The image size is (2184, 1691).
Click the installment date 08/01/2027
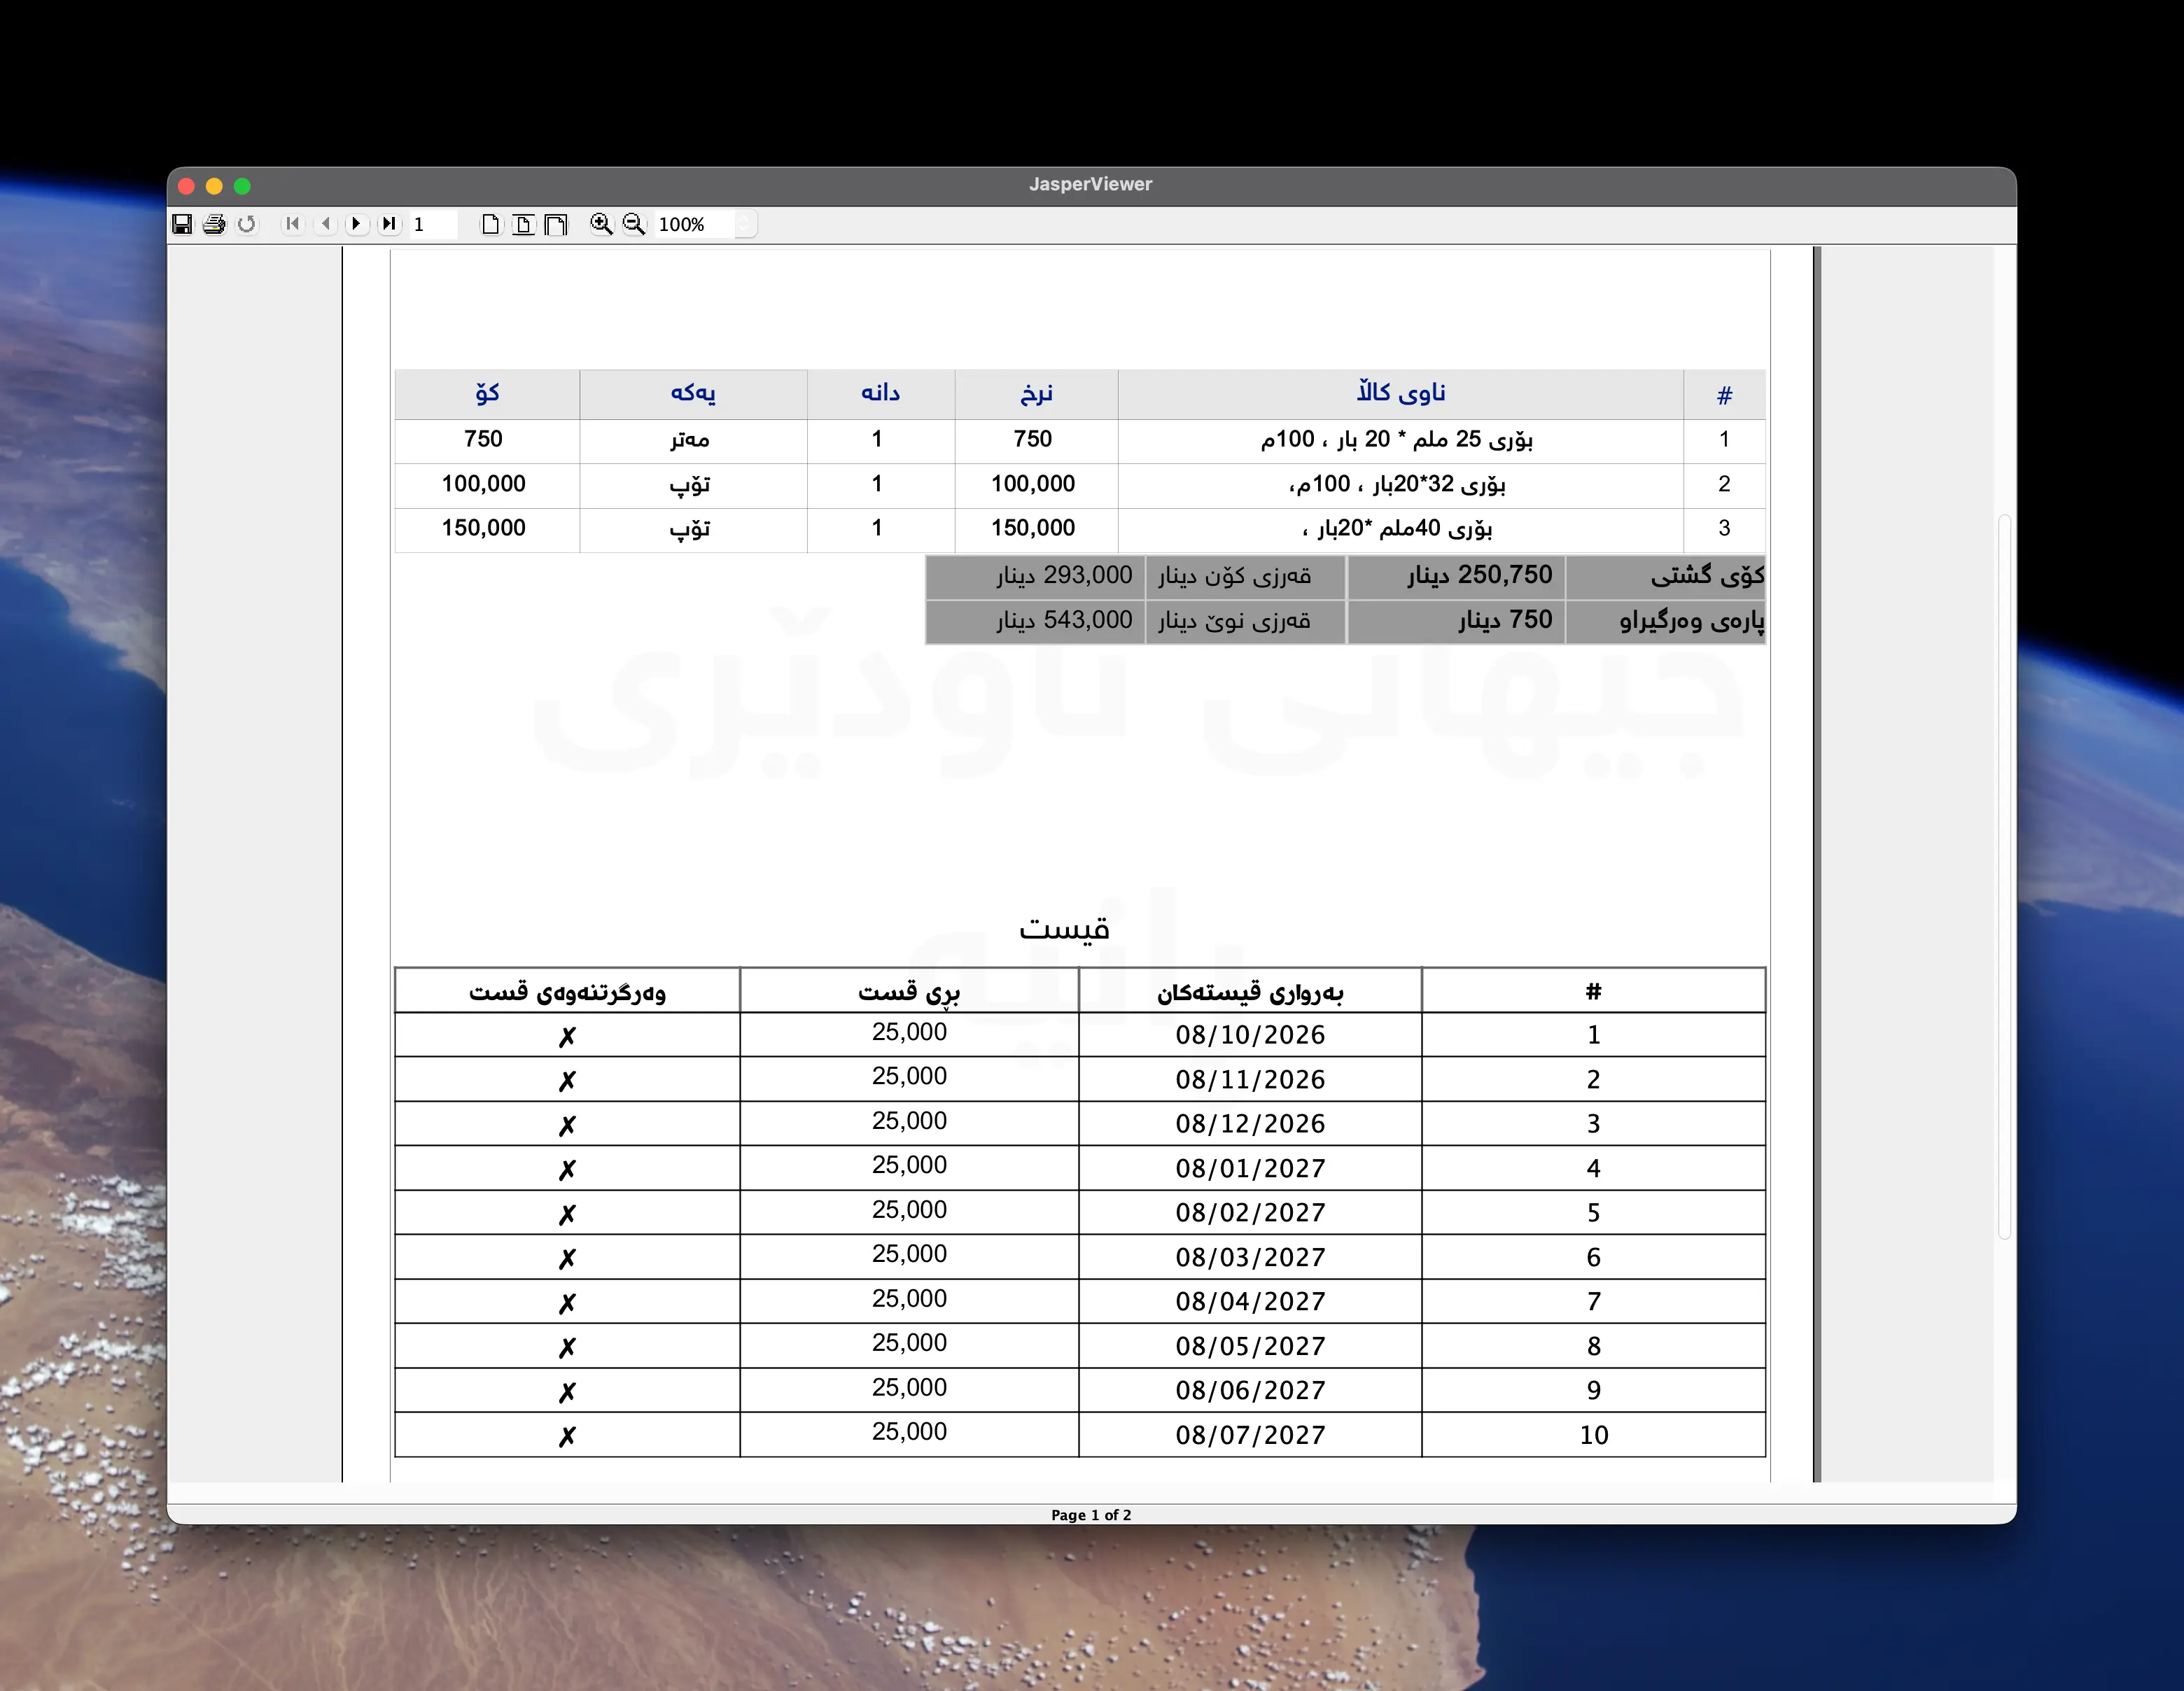[x=1250, y=1169]
